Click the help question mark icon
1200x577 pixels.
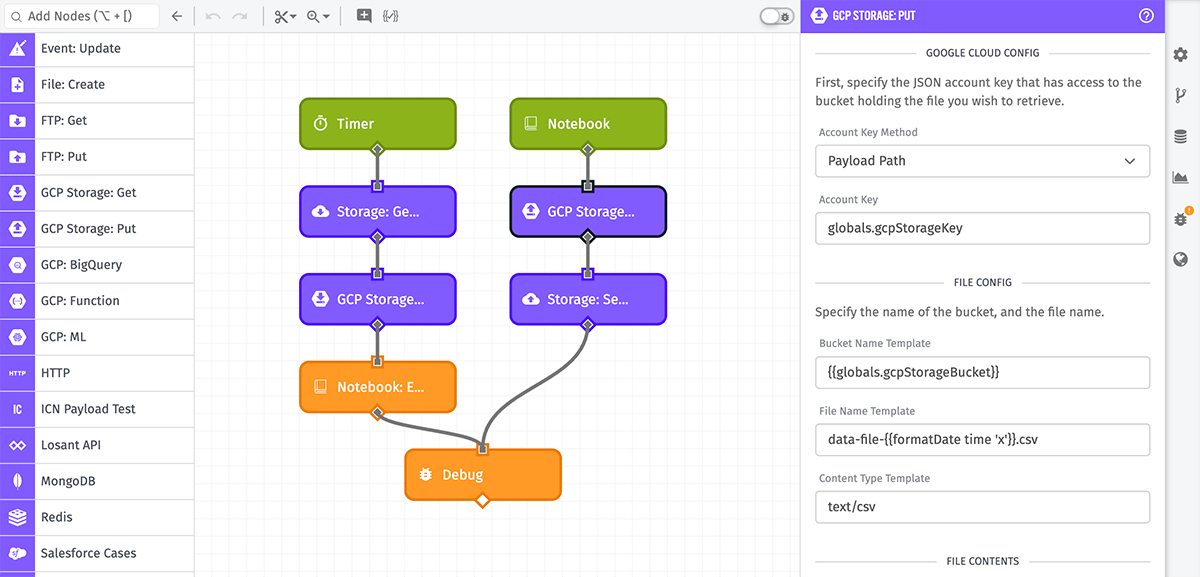click(1146, 16)
